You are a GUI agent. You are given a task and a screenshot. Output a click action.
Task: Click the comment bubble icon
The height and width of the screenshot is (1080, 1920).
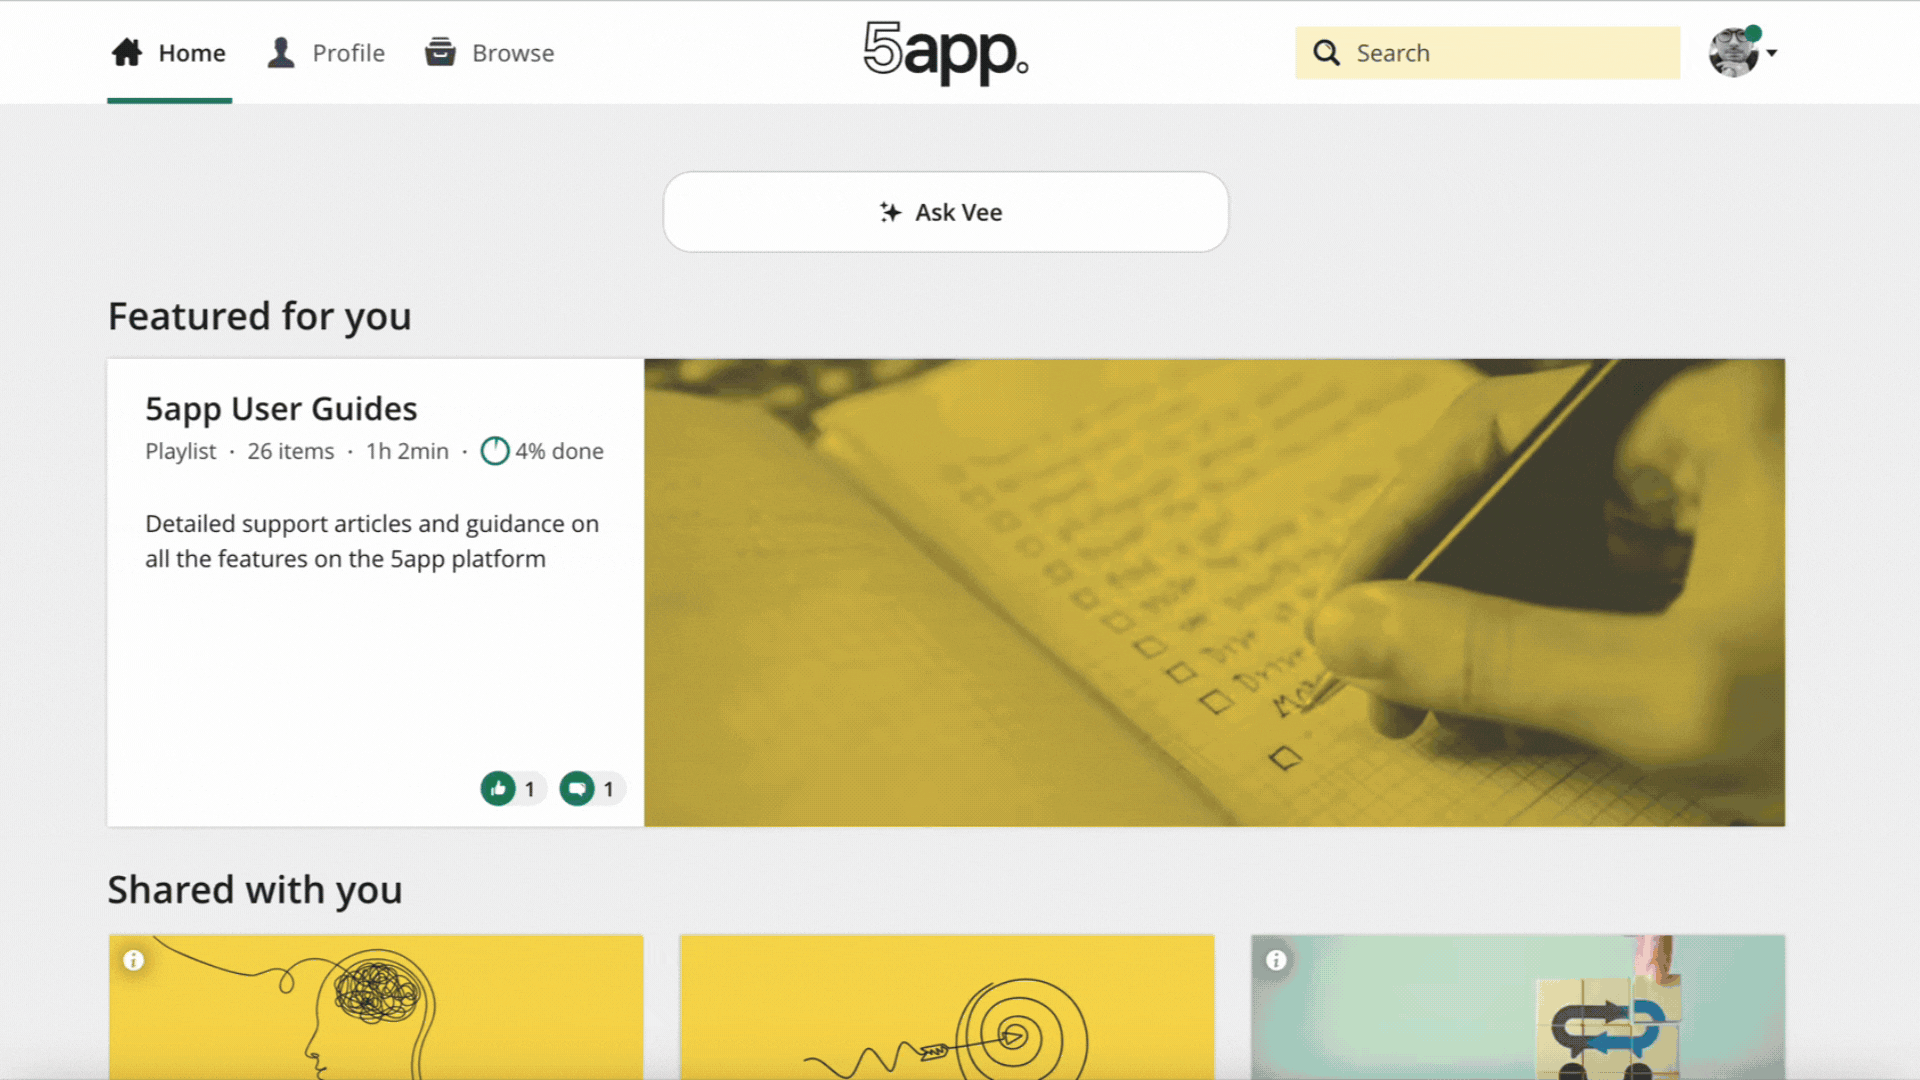(578, 787)
